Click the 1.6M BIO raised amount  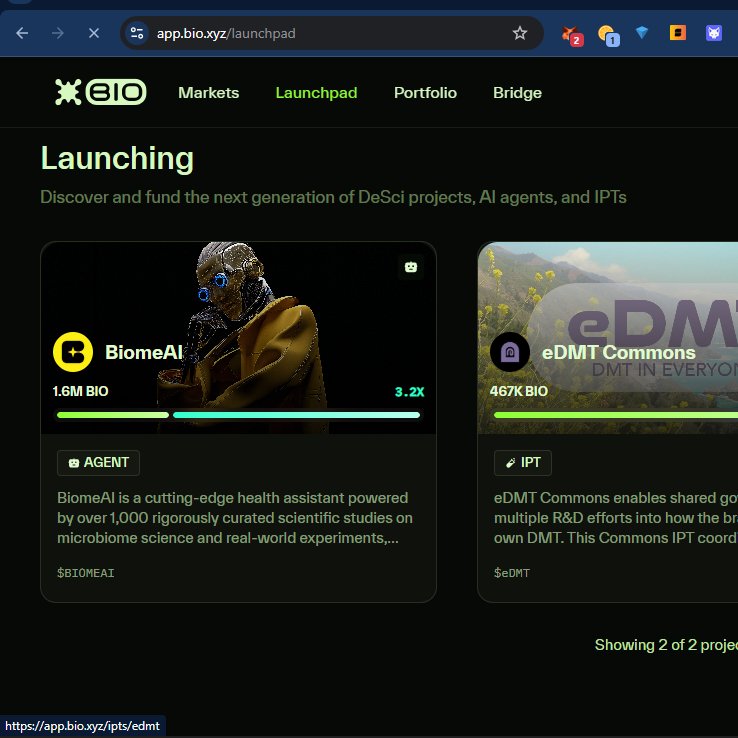[80, 391]
